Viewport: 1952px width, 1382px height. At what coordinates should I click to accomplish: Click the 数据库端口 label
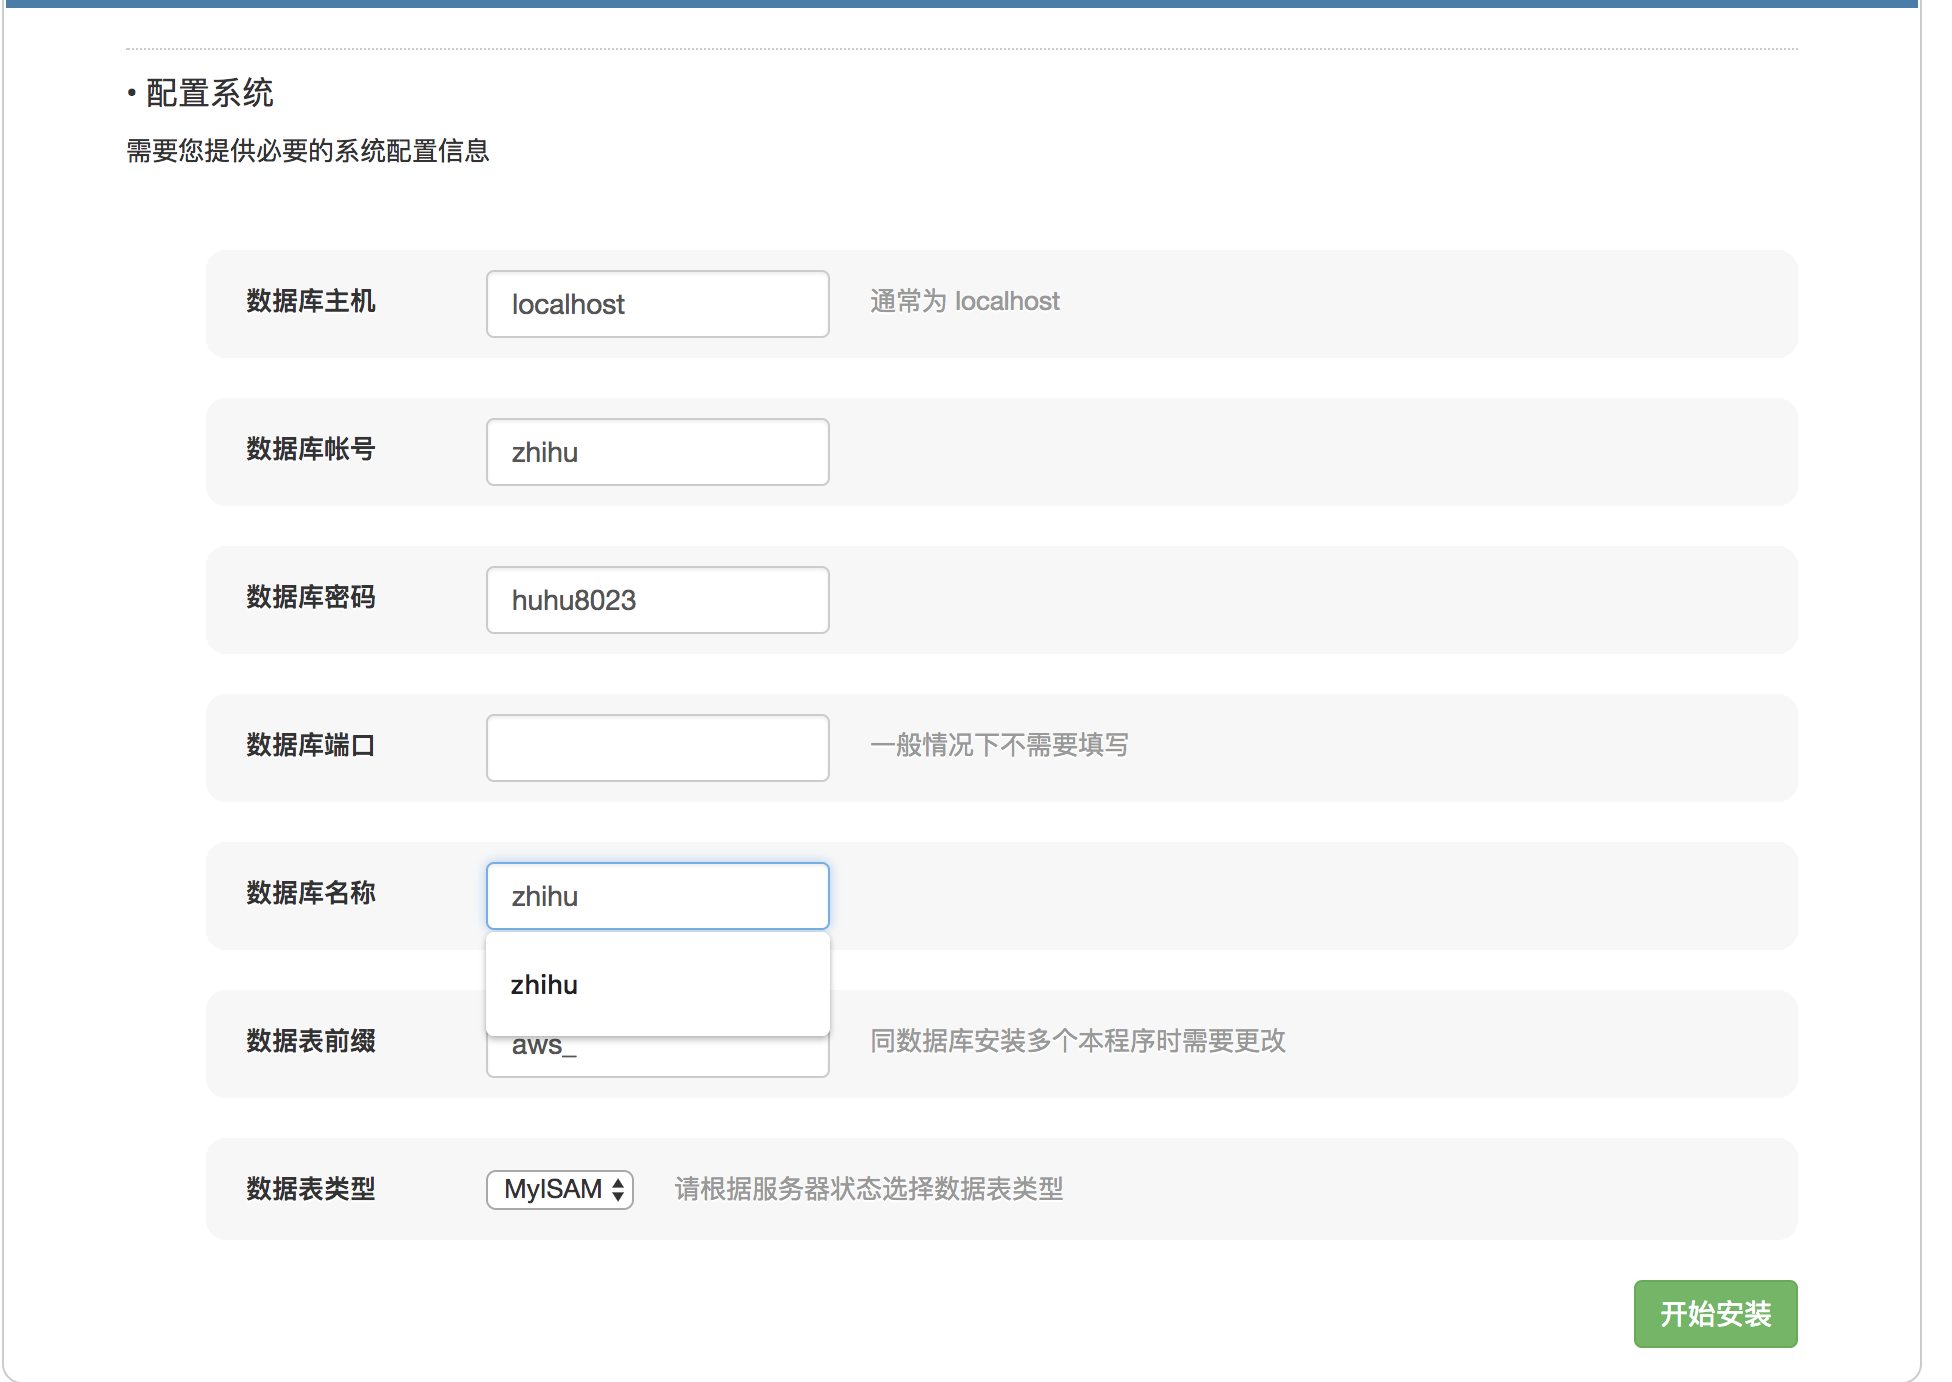pos(311,745)
